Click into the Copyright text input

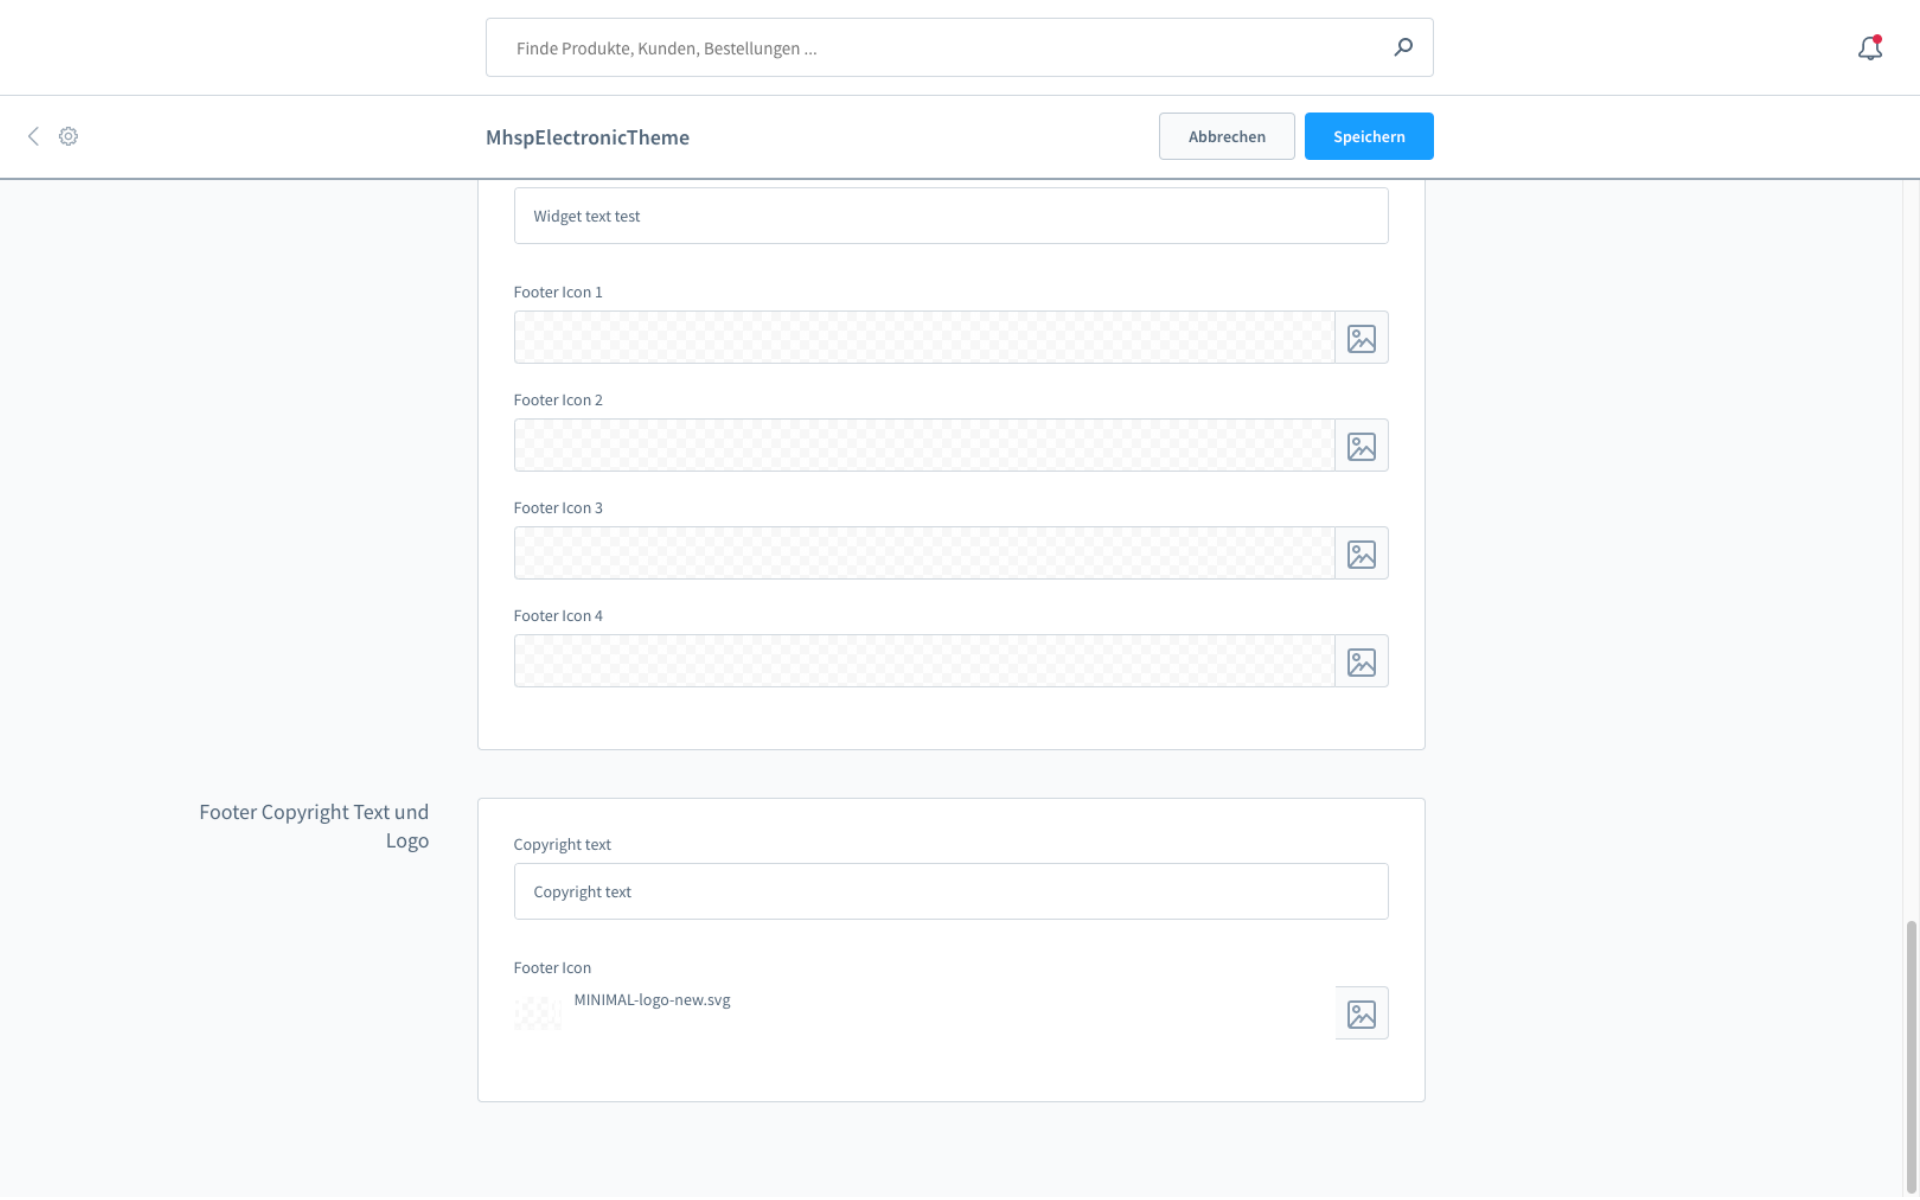950,892
